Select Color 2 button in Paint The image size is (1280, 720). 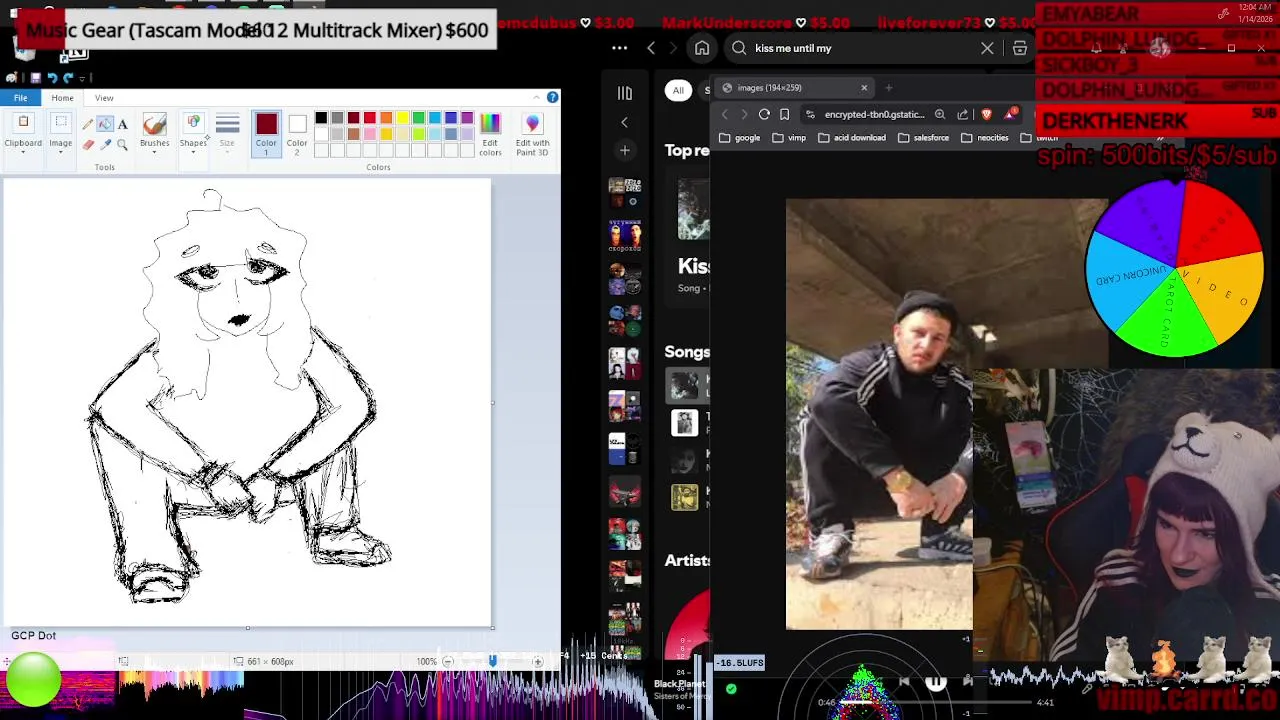(297, 133)
